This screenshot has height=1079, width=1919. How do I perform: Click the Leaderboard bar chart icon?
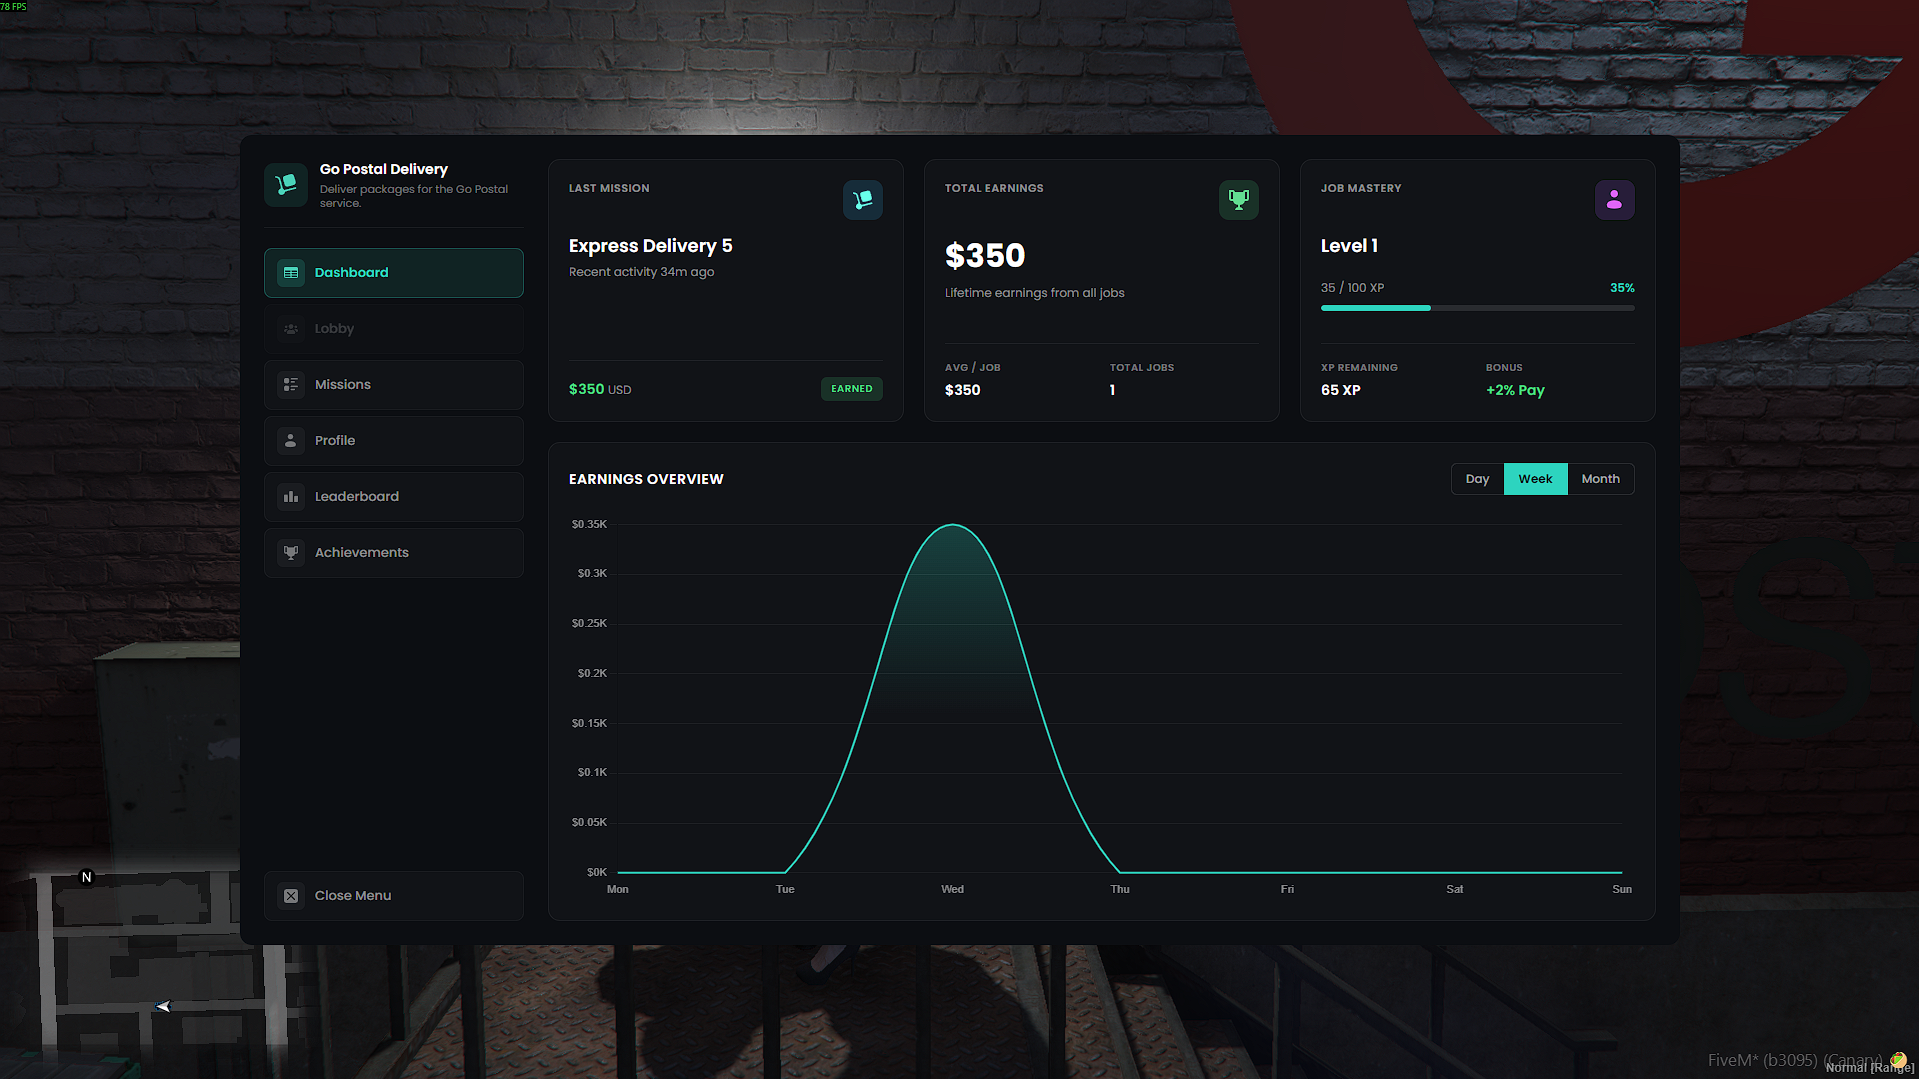tap(291, 497)
